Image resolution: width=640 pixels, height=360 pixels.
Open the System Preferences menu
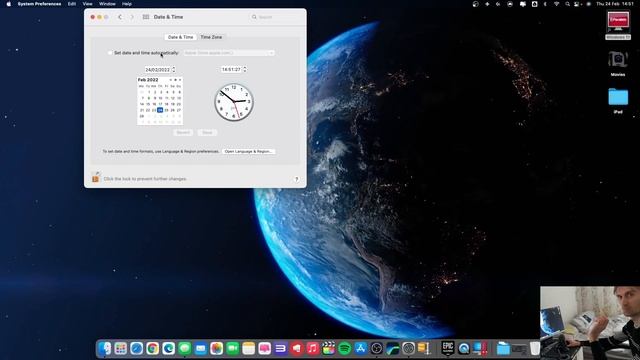(39, 4)
